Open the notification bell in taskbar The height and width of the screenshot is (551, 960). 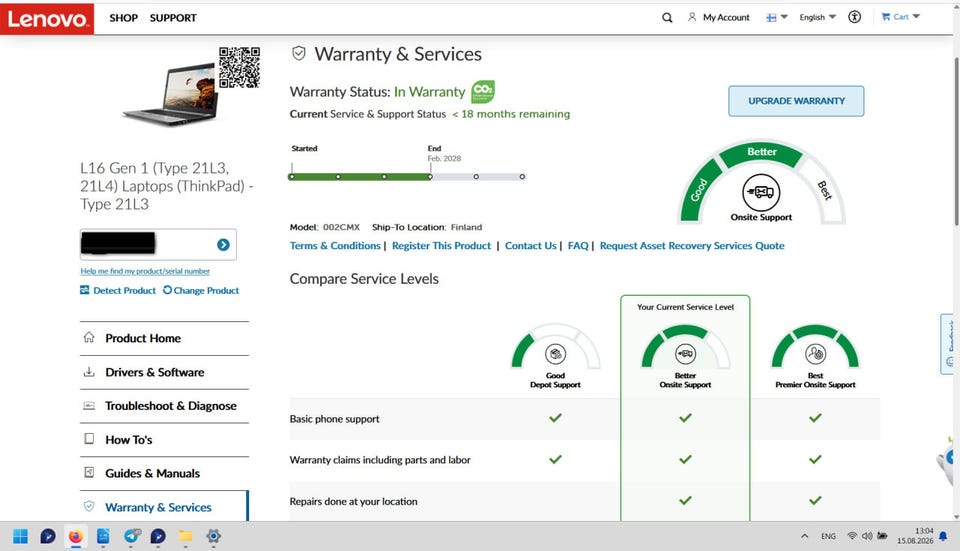943,536
